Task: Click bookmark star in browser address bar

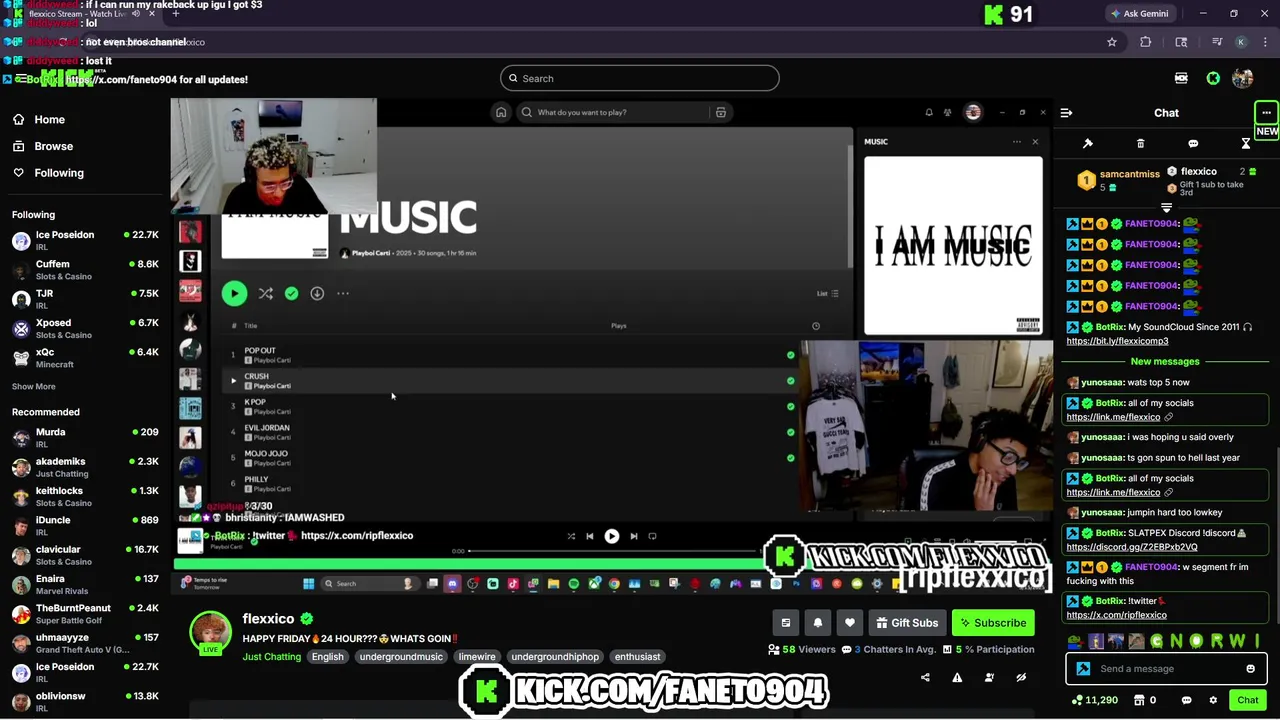Action: click(x=1111, y=42)
